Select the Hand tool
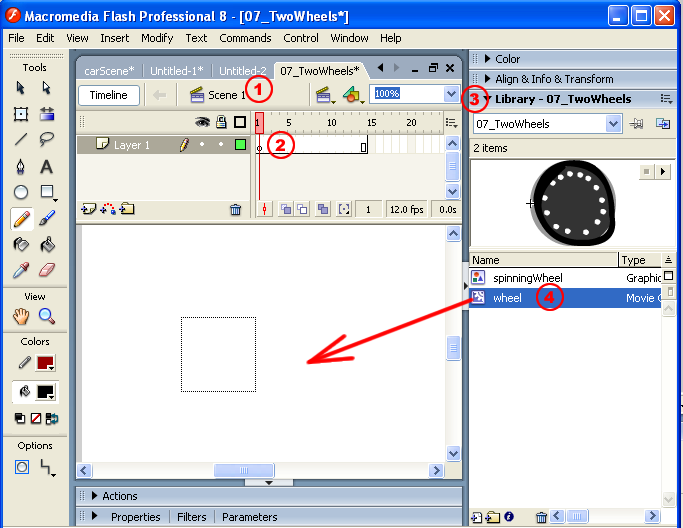The width and height of the screenshot is (683, 528). tap(21, 316)
